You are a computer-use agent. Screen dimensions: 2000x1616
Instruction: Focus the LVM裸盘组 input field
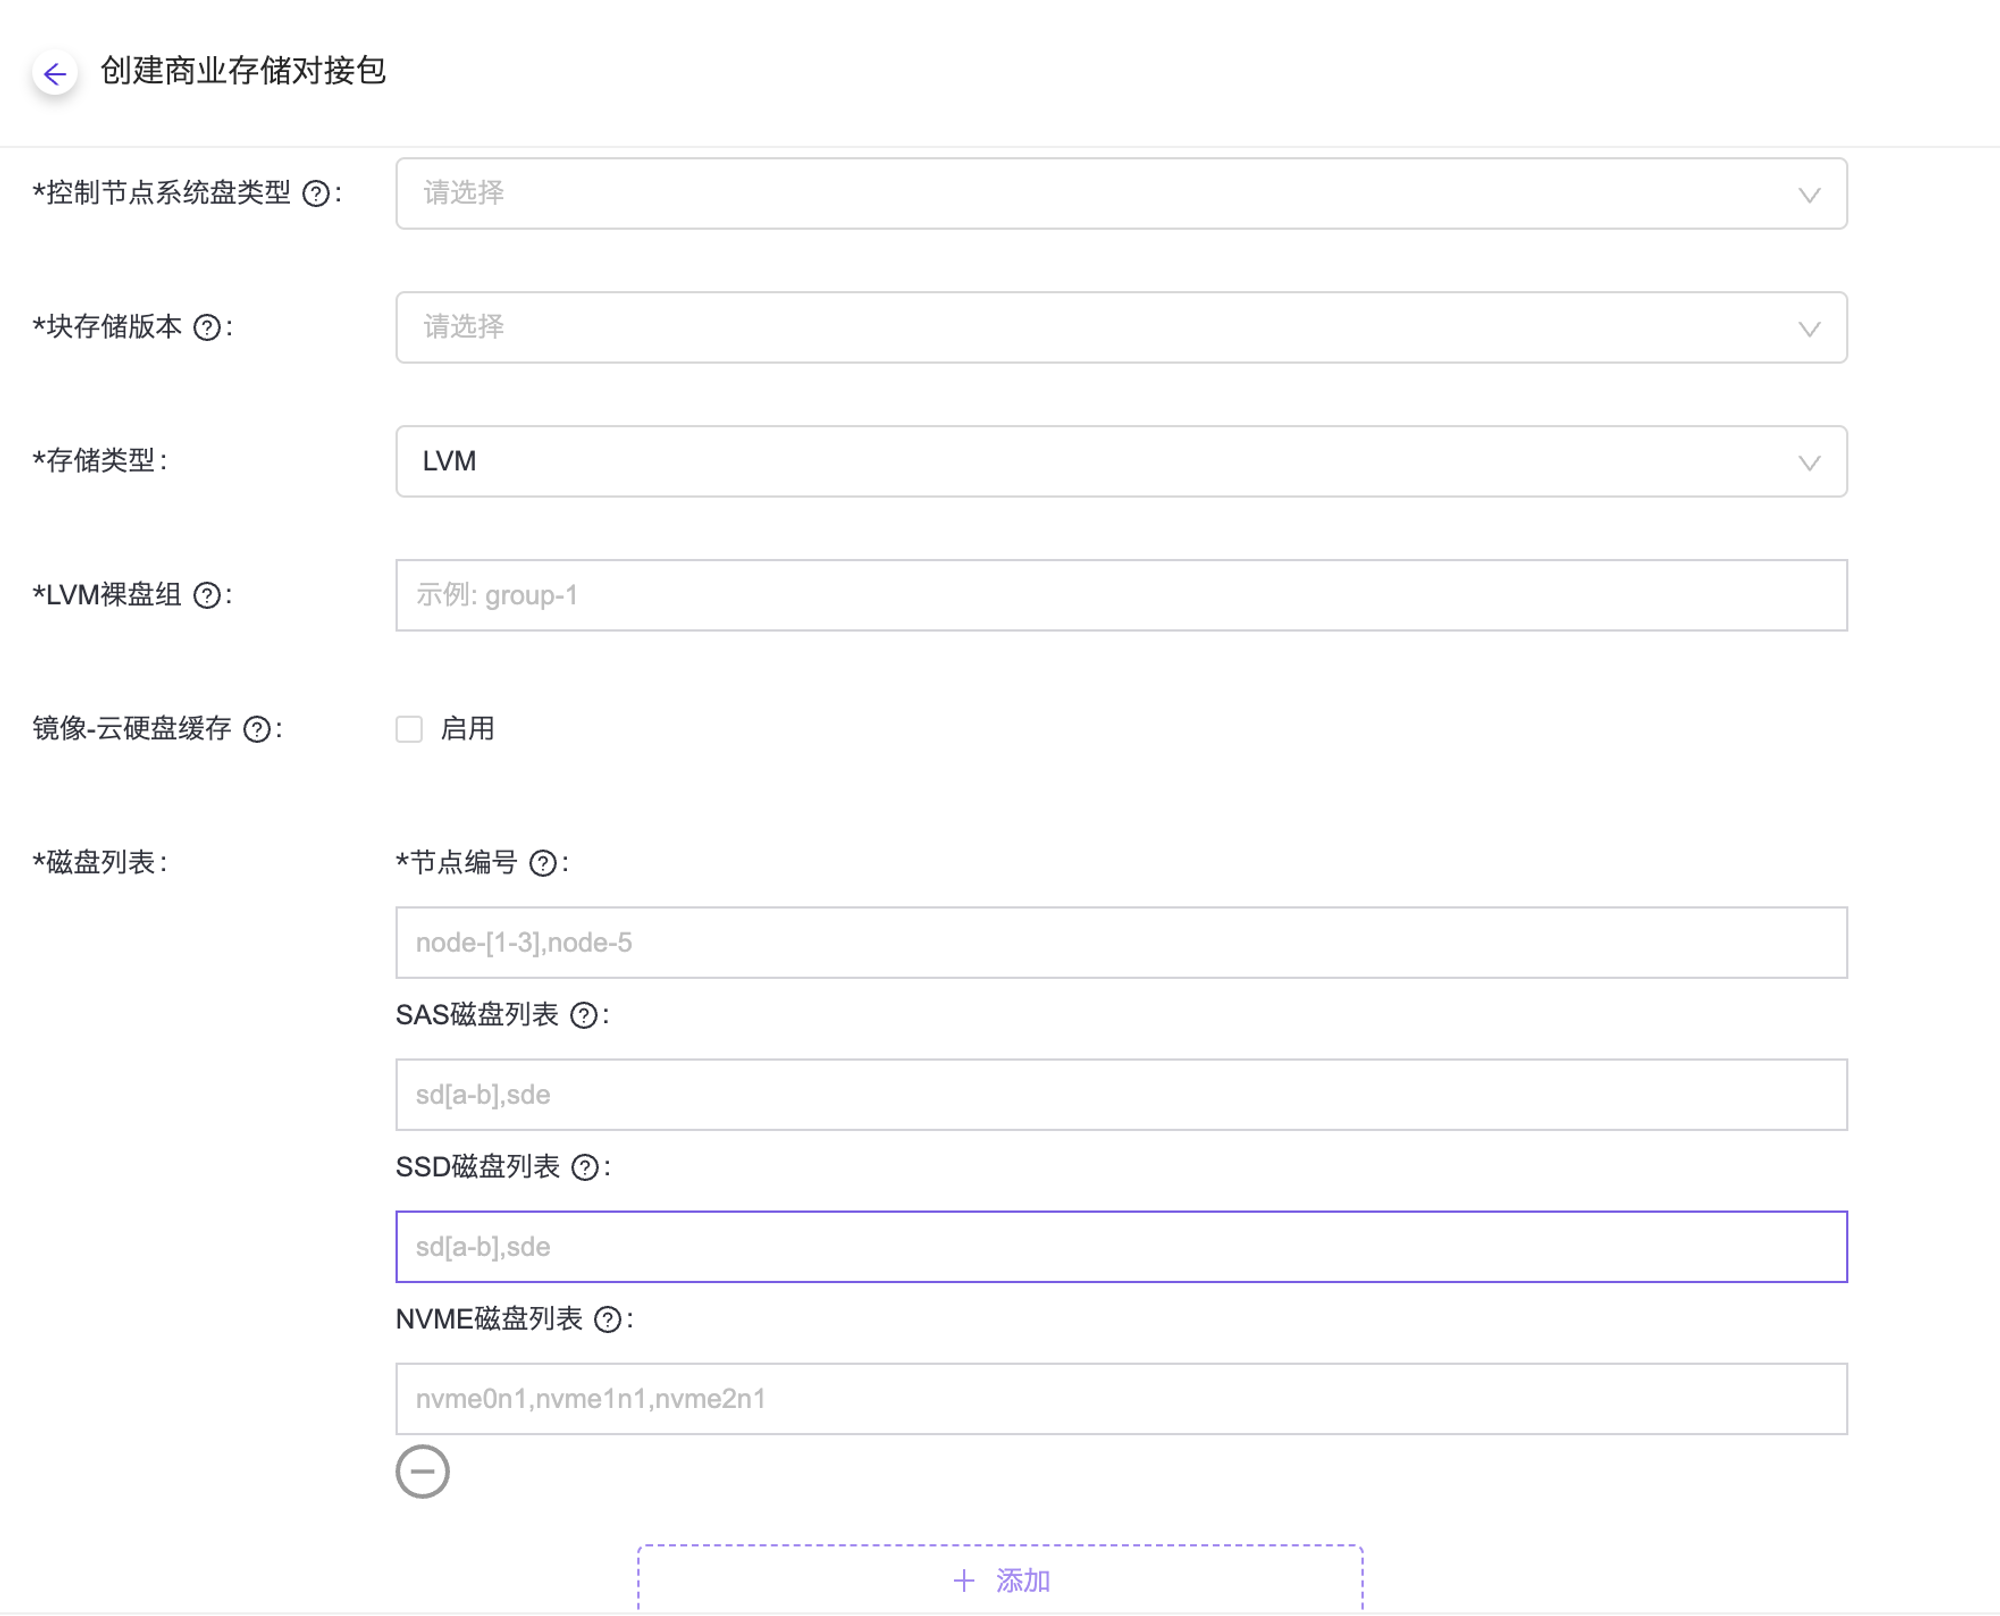[x=1120, y=596]
